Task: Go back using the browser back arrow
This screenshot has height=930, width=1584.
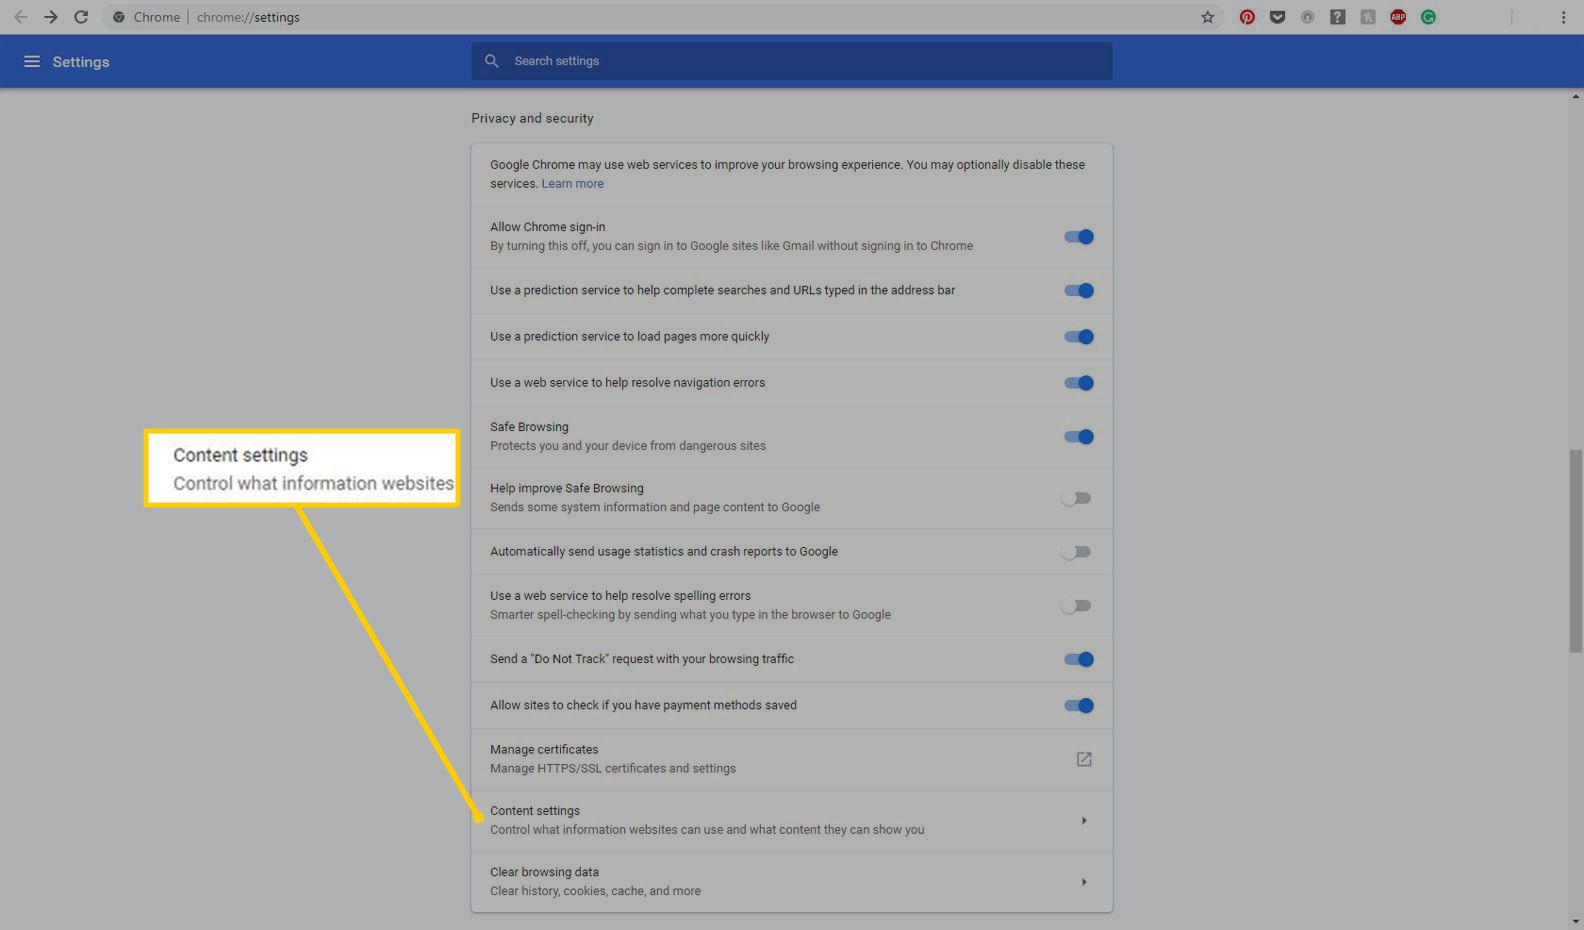Action: pyautogui.click(x=20, y=17)
